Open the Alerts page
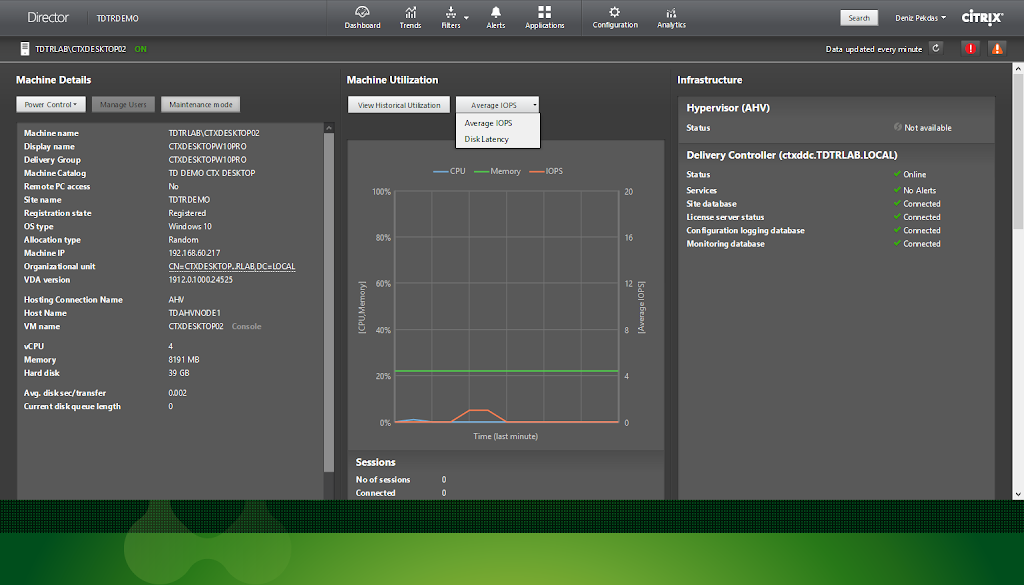Screen dimensions: 1024x585 point(496,18)
